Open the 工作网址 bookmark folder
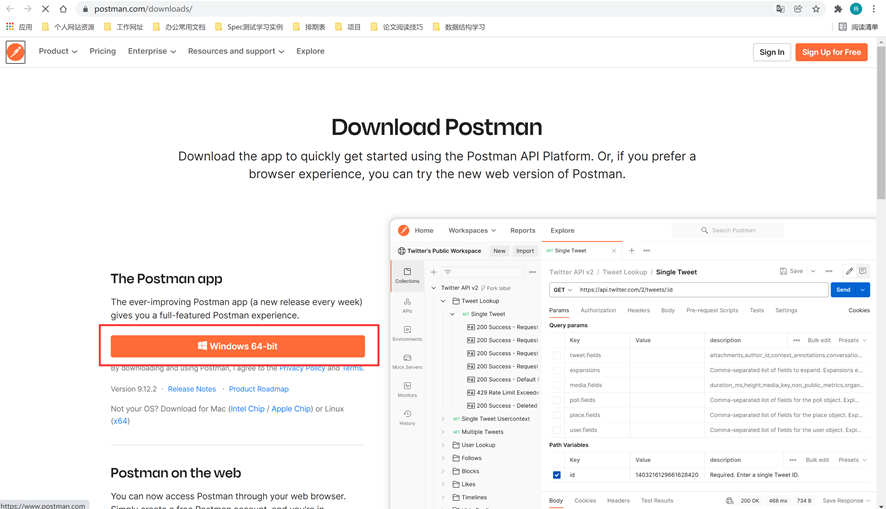Image resolution: width=886 pixels, height=509 pixels. click(x=124, y=27)
